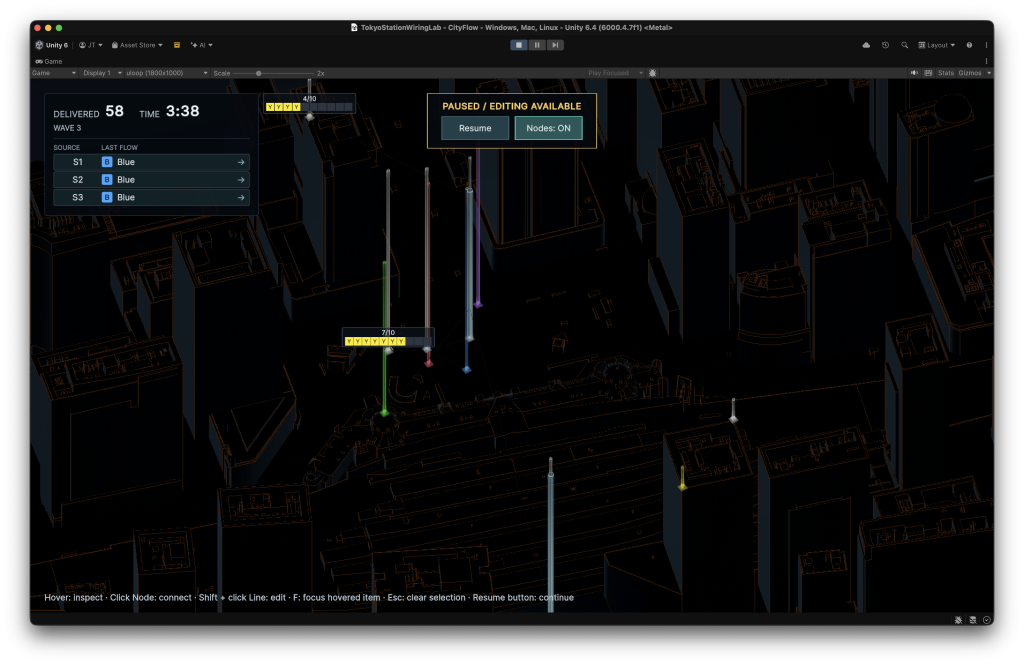This screenshot has height=665, width=1024.
Task: Select the Game tab
Action: (49, 61)
